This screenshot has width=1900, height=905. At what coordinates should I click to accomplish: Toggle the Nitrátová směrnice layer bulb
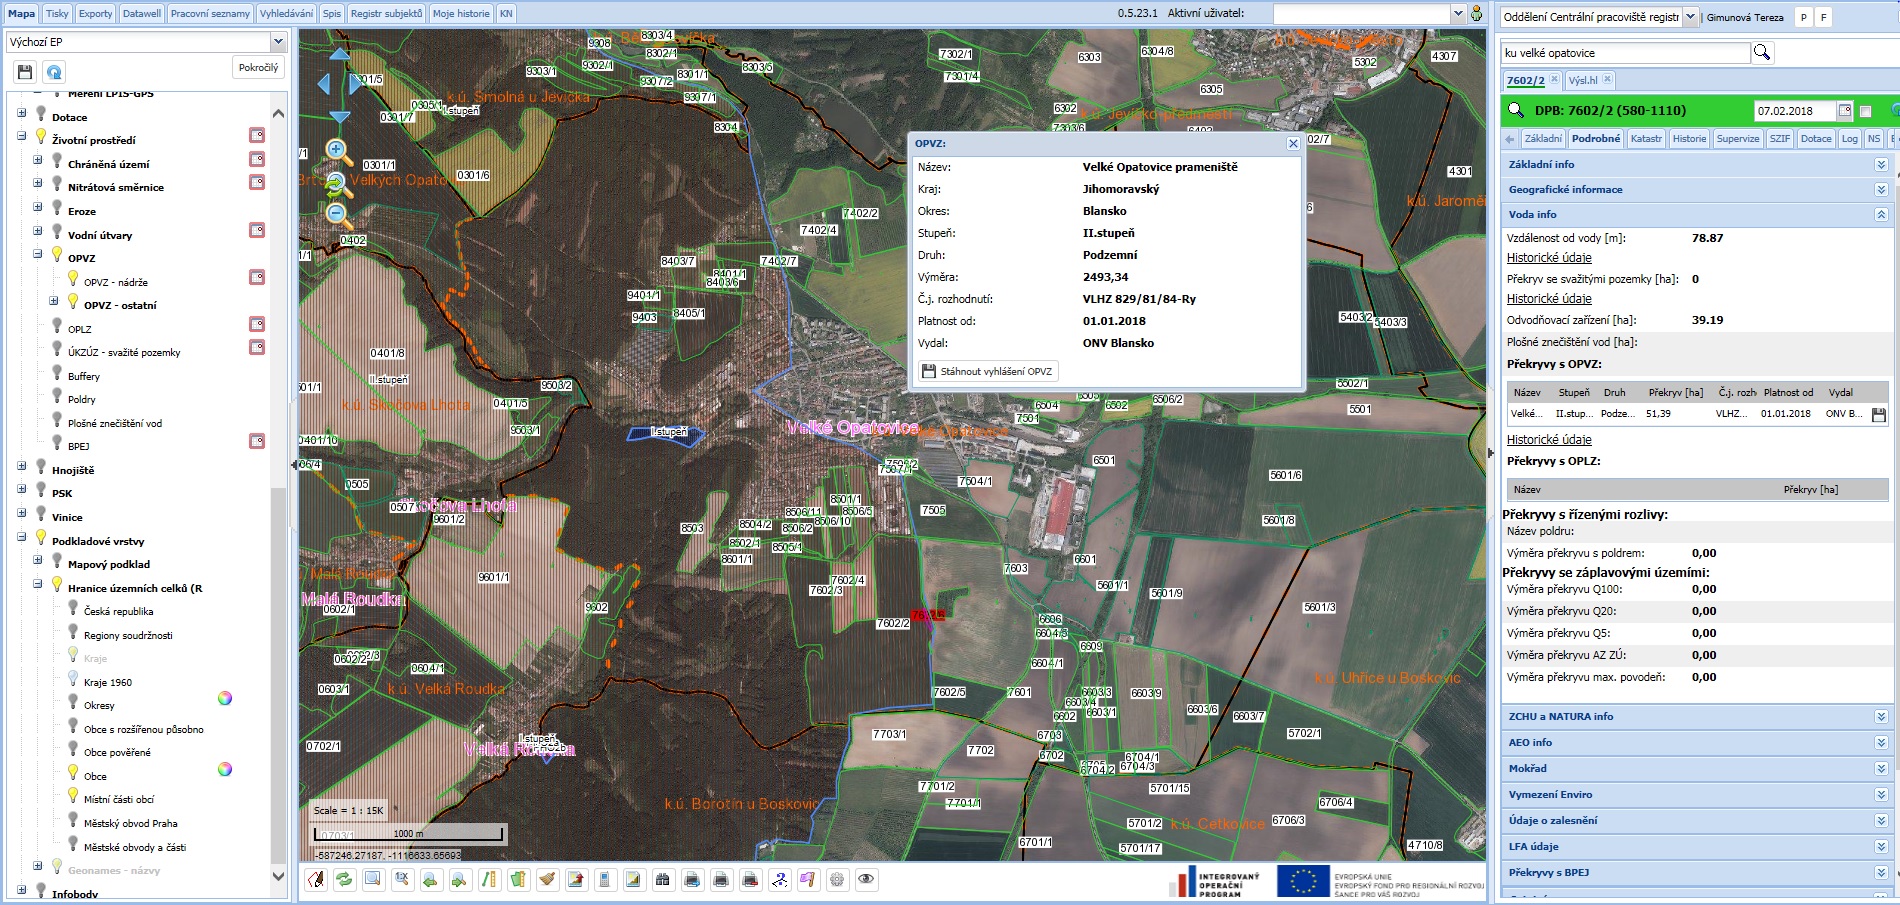tap(57, 185)
